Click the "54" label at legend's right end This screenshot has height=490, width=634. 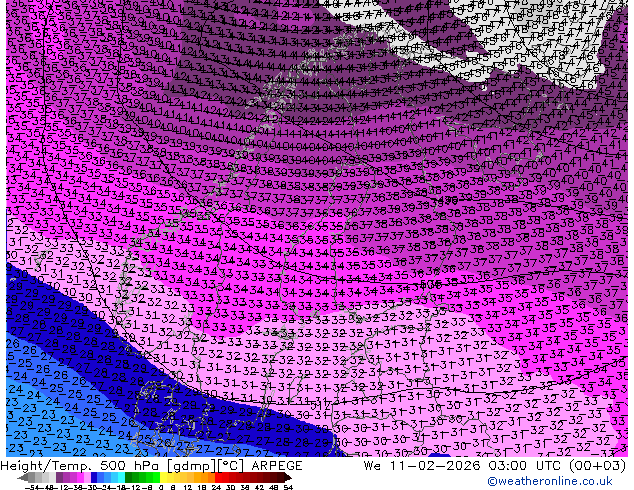[x=288, y=487]
